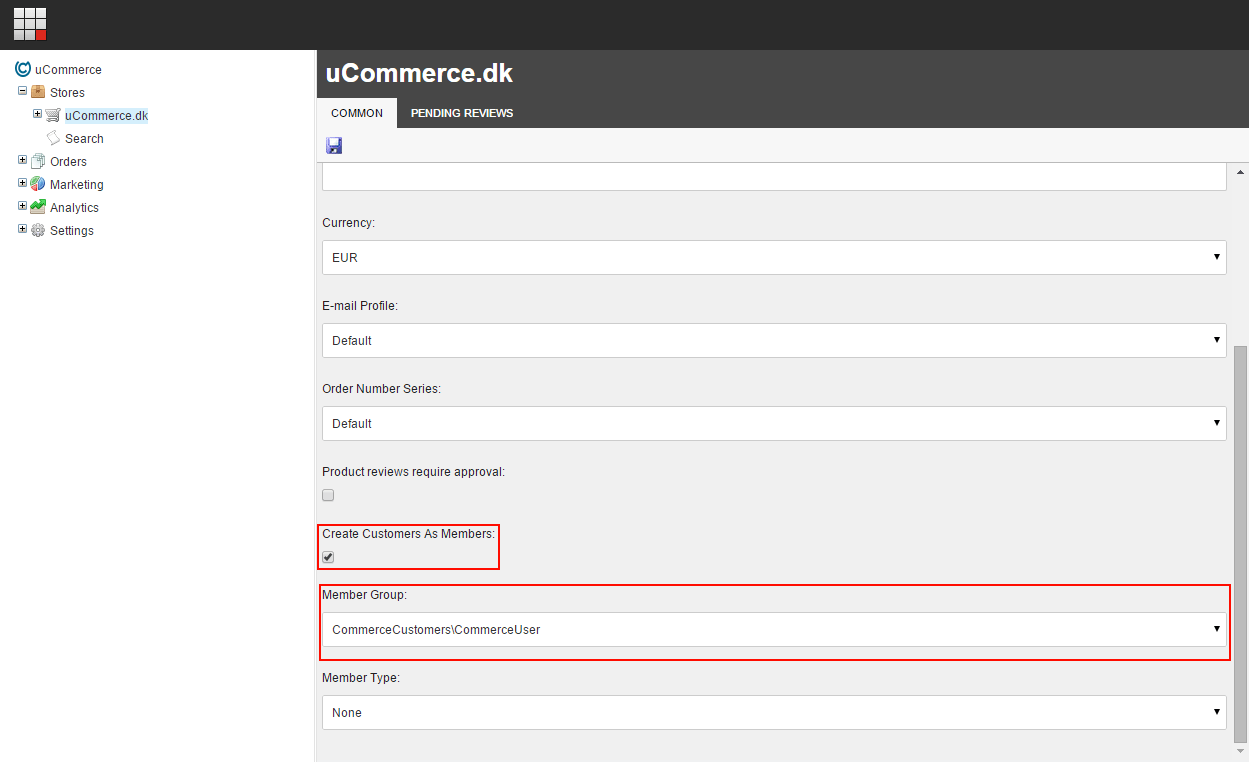
Task: Select the Stores tree item label
Action: coord(67,93)
